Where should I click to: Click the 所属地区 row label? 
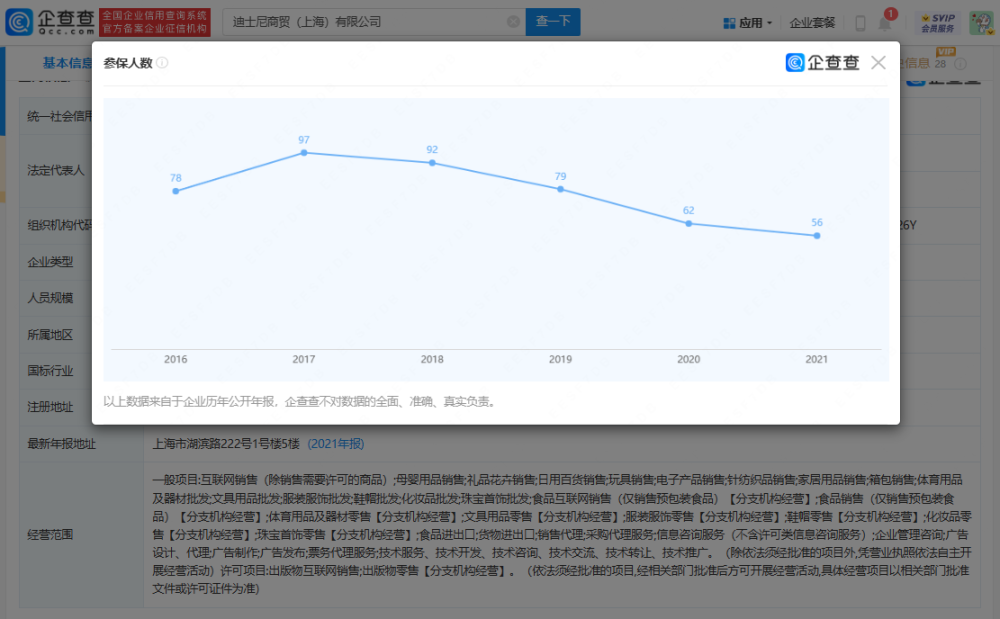pyautogui.click(x=50, y=335)
